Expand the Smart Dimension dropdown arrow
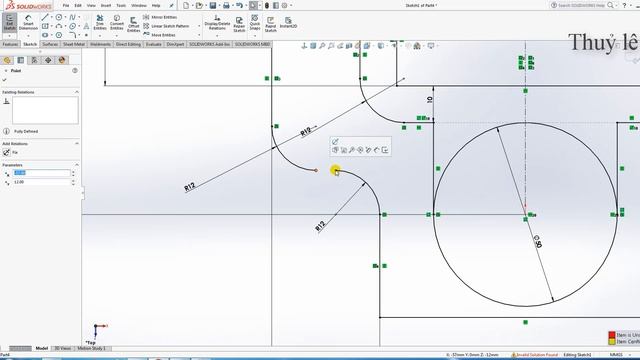The width and height of the screenshot is (640, 360). coord(28,36)
